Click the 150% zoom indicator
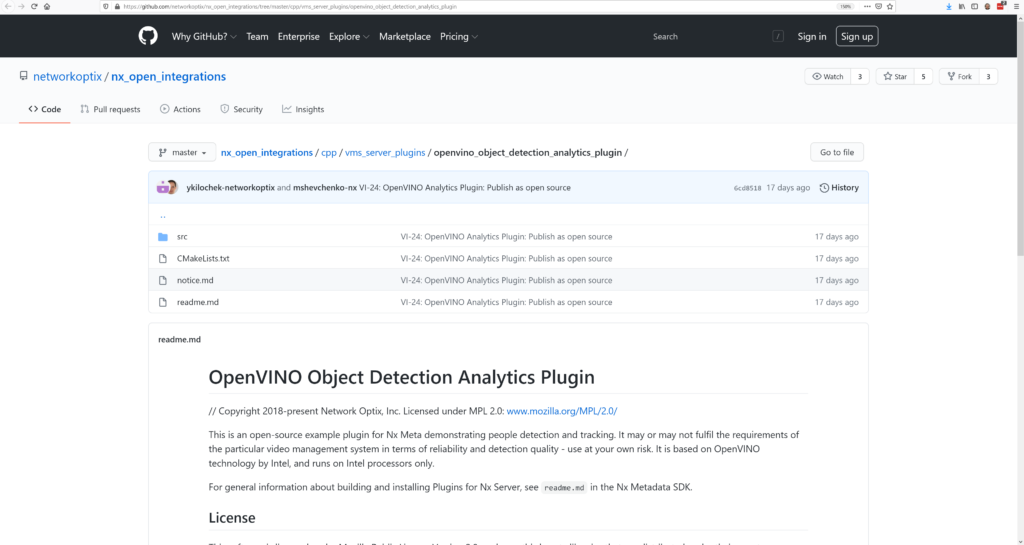Image resolution: width=1024 pixels, height=545 pixels. click(846, 7)
